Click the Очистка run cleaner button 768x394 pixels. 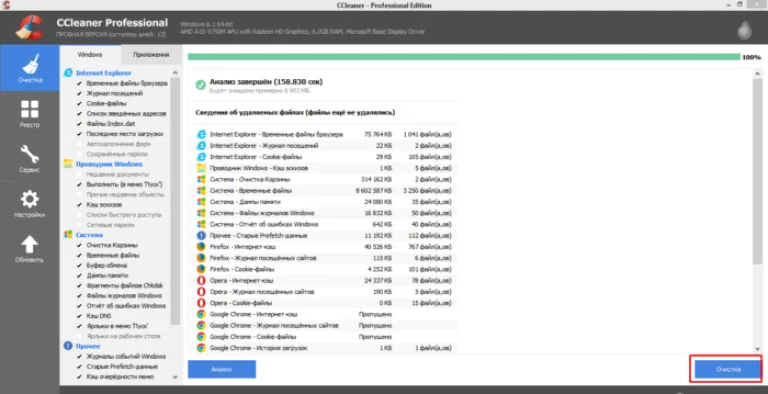point(728,369)
